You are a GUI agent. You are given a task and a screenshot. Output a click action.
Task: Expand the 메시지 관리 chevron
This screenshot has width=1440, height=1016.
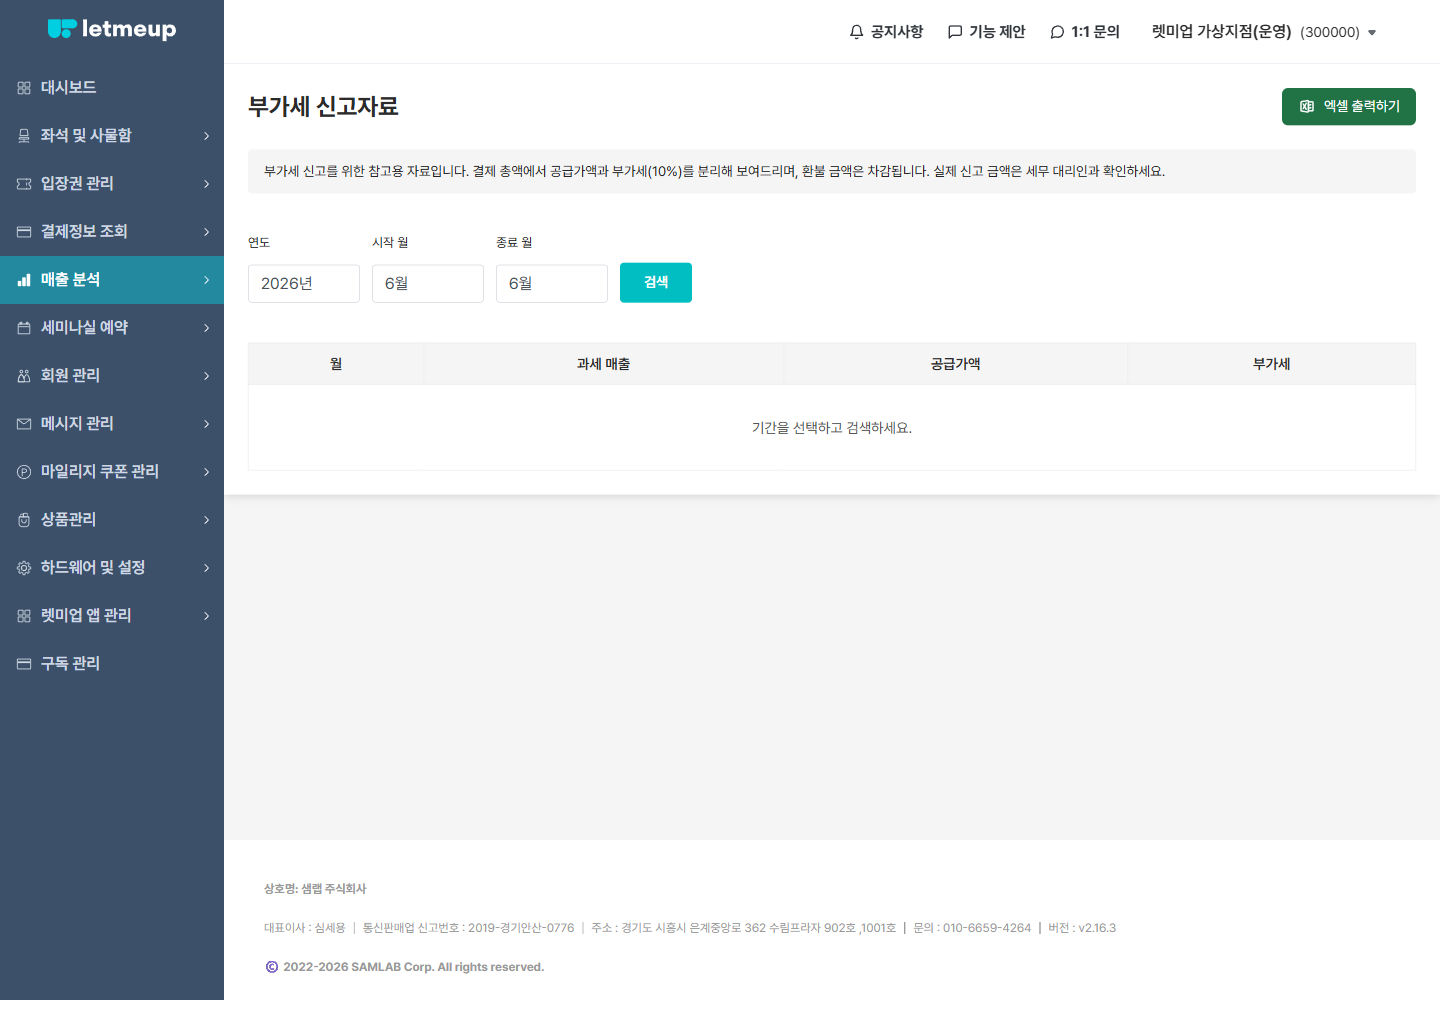[x=207, y=424]
